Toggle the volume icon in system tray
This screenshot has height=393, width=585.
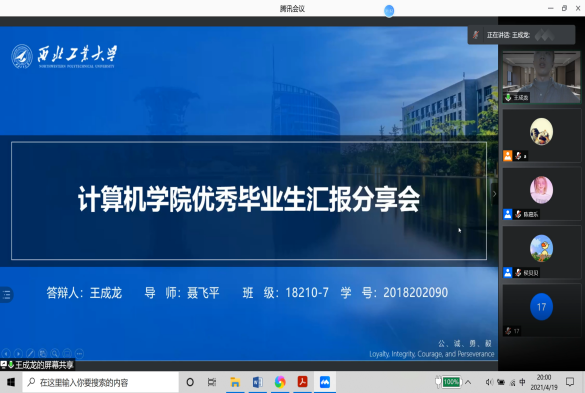pos(489,382)
